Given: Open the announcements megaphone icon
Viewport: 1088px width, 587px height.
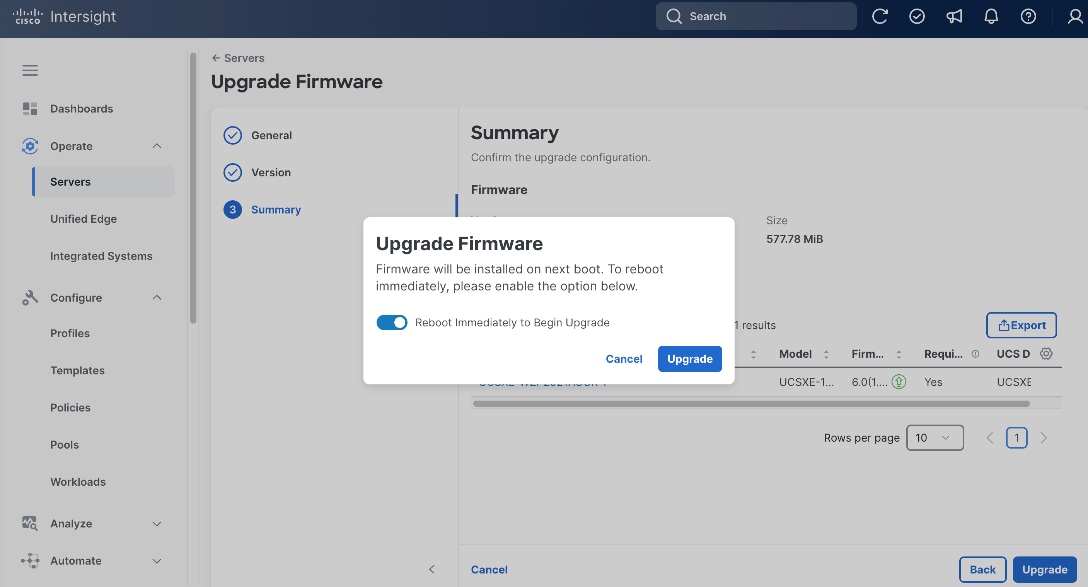Looking at the screenshot, I should pos(954,16).
